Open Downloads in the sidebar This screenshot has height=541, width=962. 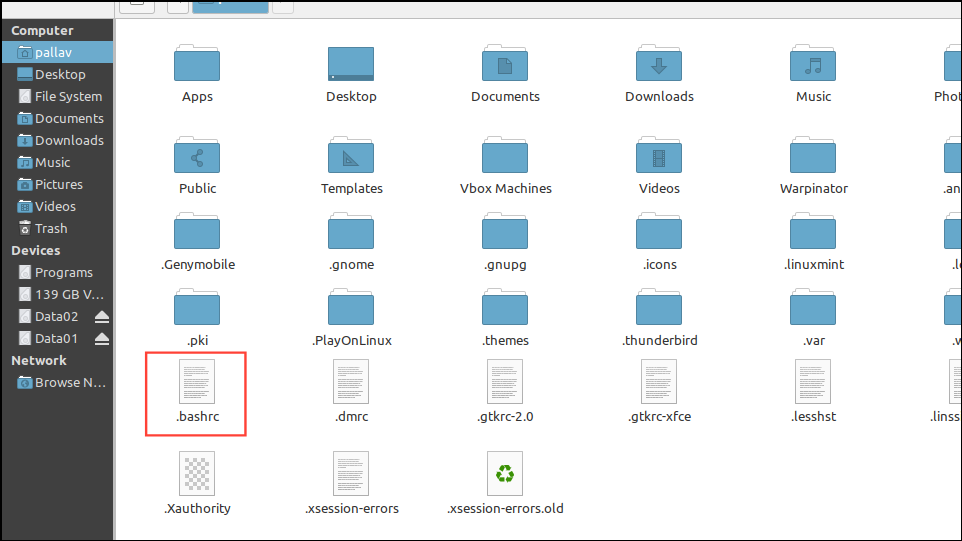pos(58,140)
